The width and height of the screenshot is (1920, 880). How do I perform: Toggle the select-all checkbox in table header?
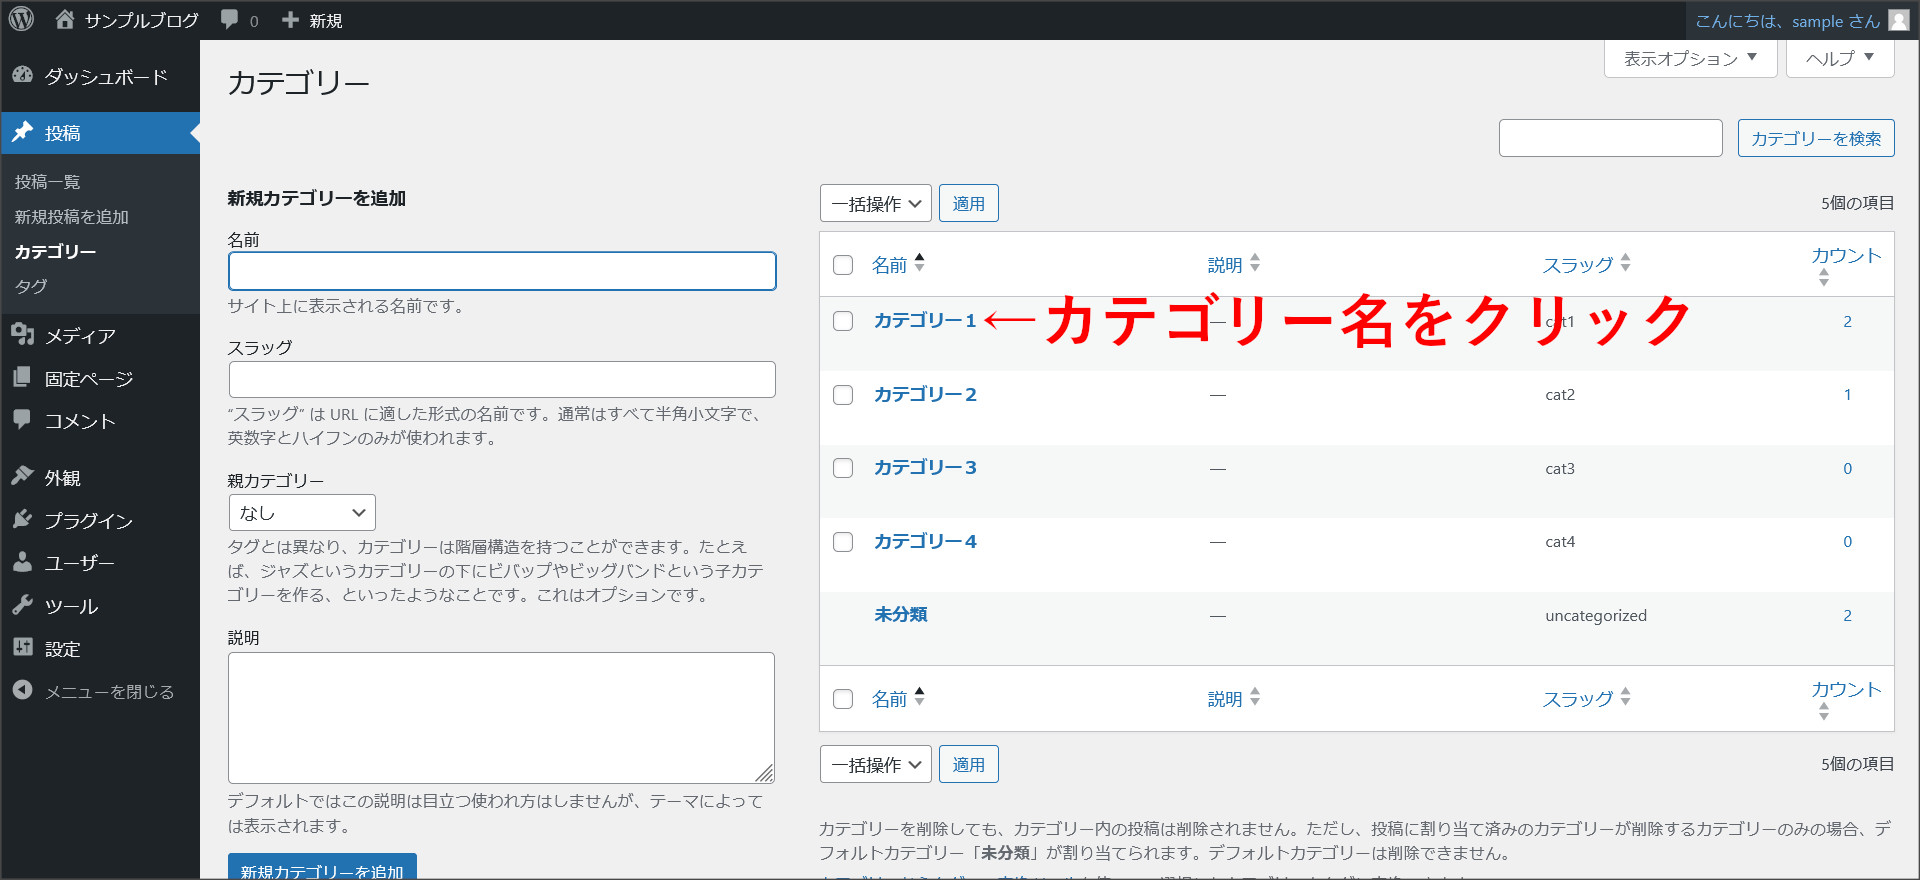click(843, 265)
